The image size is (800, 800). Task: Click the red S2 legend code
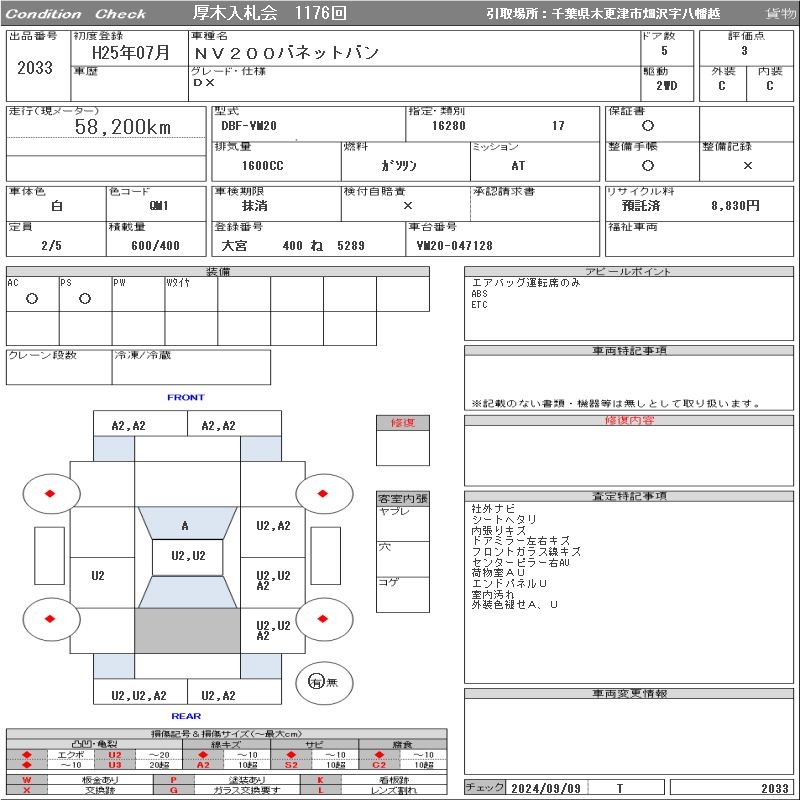291,764
